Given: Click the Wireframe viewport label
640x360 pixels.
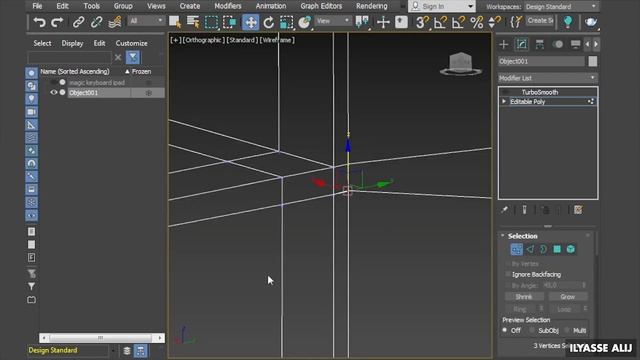Looking at the screenshot, I should [x=277, y=40].
